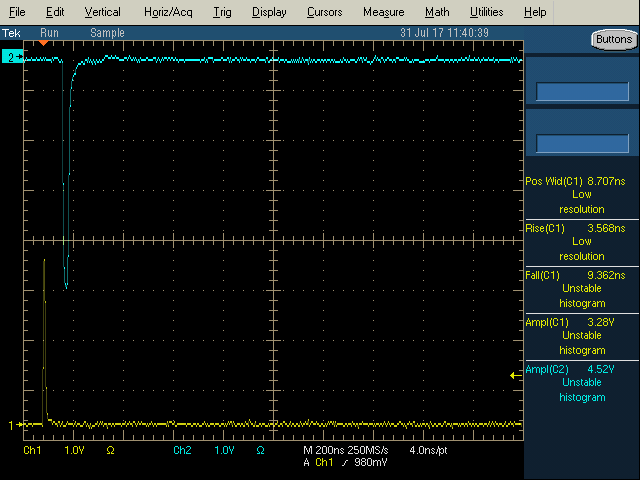Select the orange trigger position marker
640x480 pixels.
pyautogui.click(x=43, y=43)
